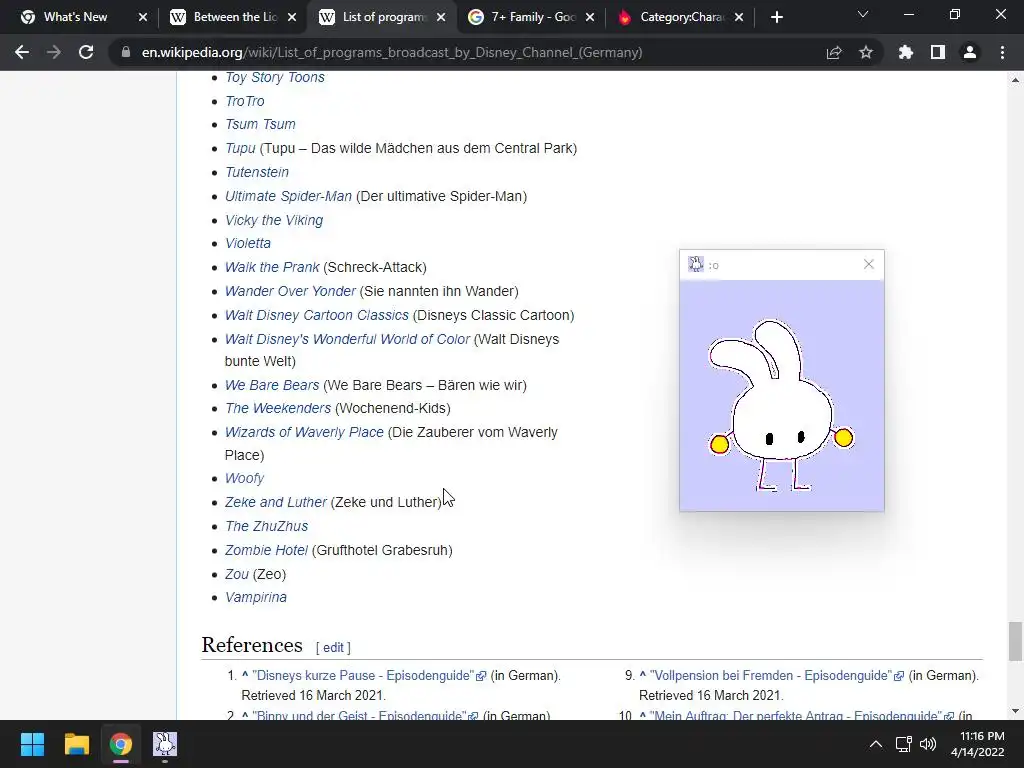Select List of programs tab

[x=382, y=18]
